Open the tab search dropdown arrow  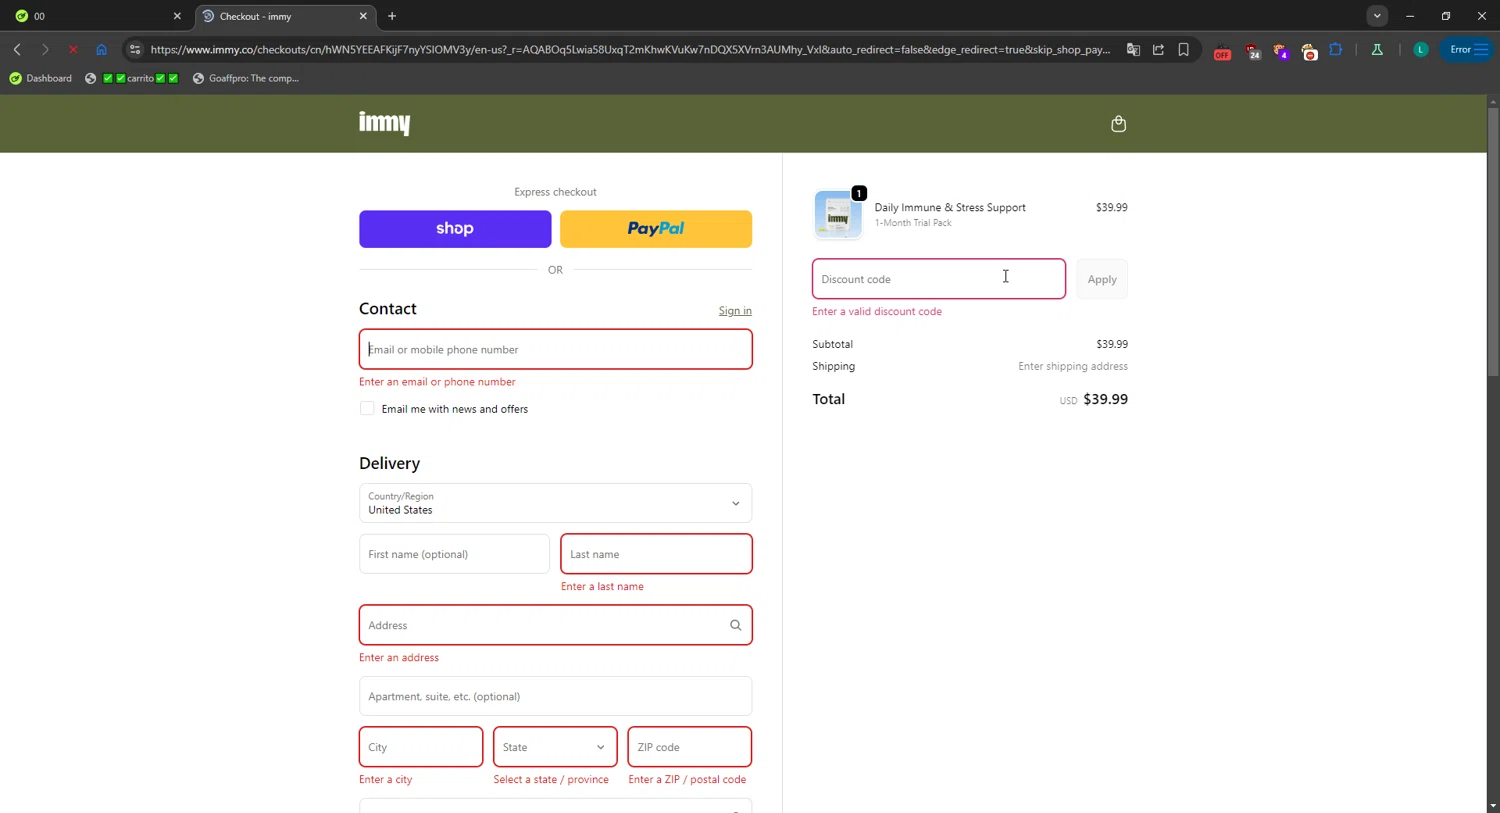tap(1377, 16)
